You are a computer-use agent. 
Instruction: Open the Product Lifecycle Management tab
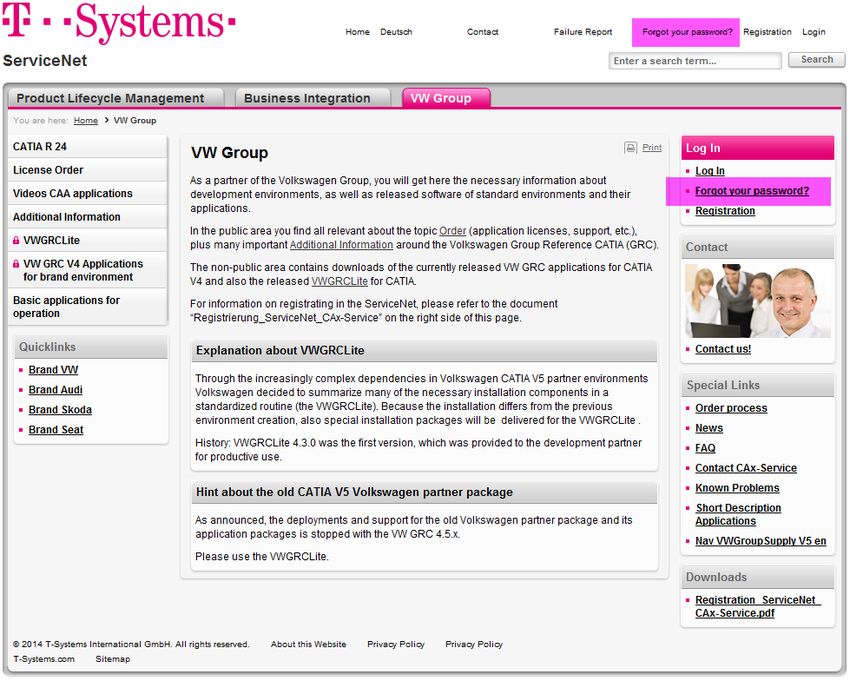tap(115, 98)
